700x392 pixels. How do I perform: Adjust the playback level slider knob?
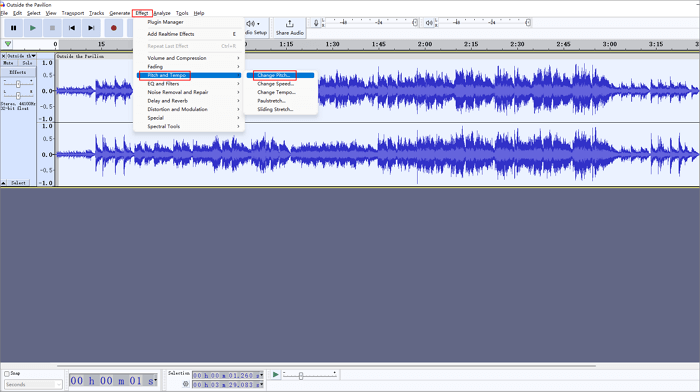(x=528, y=23)
